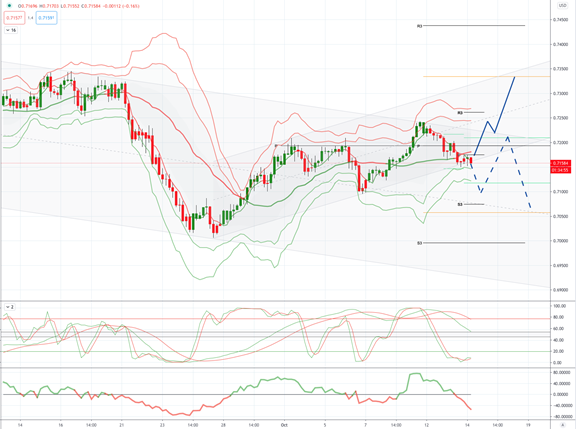Click the blue buy price 0.71591 button
Viewport: 576px width, 429px height.
tap(47, 18)
